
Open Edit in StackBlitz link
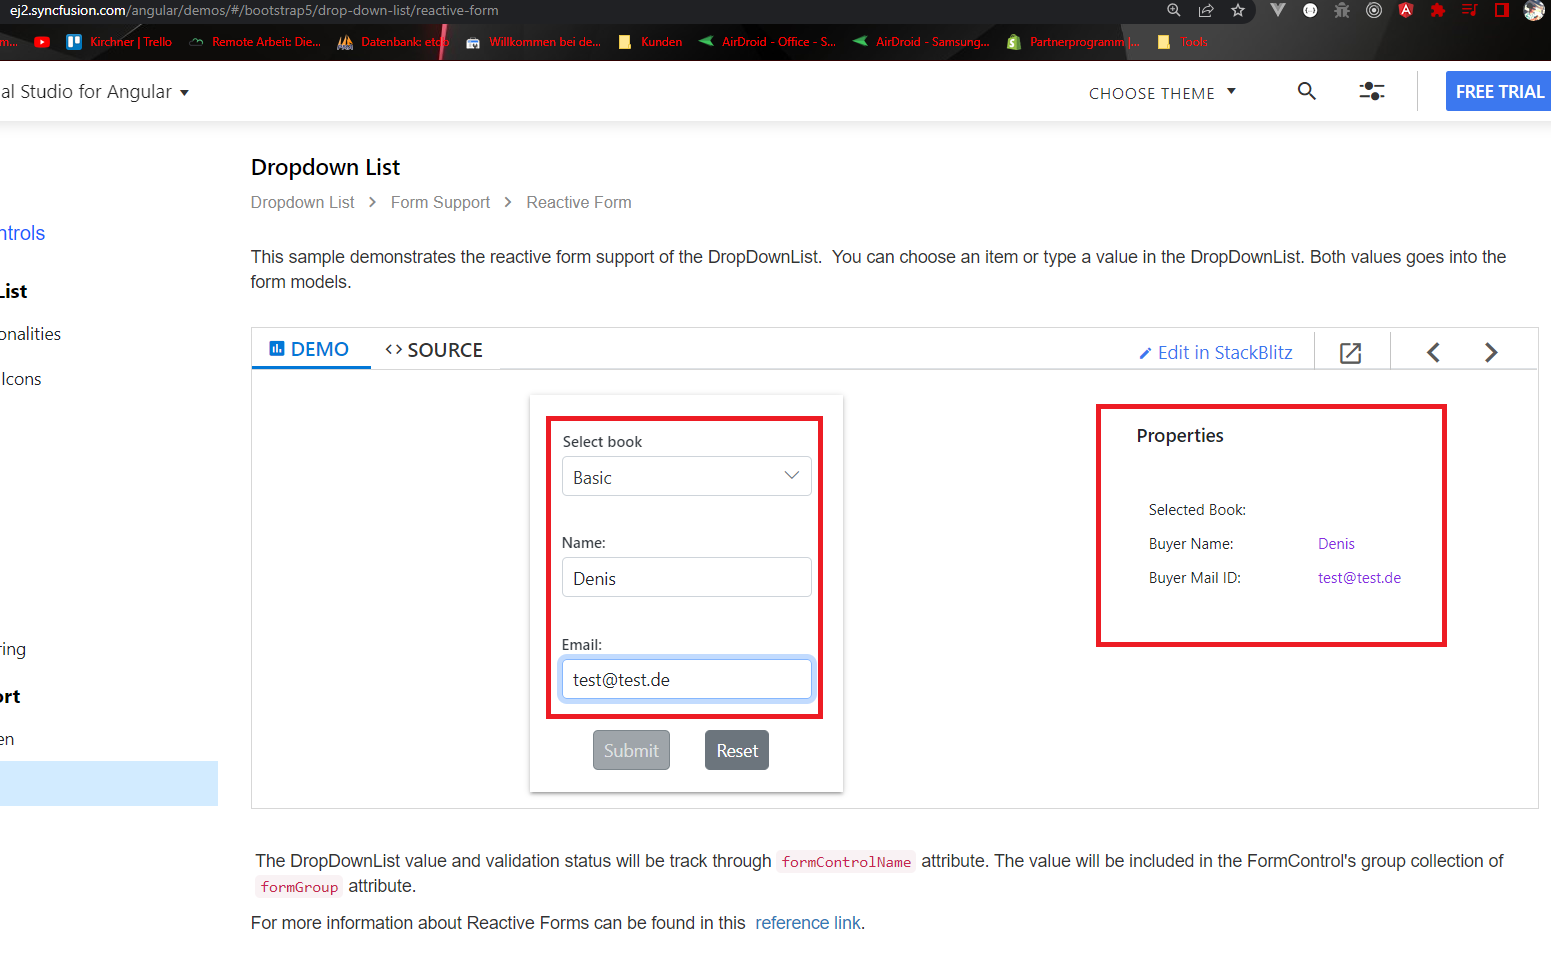(1215, 353)
